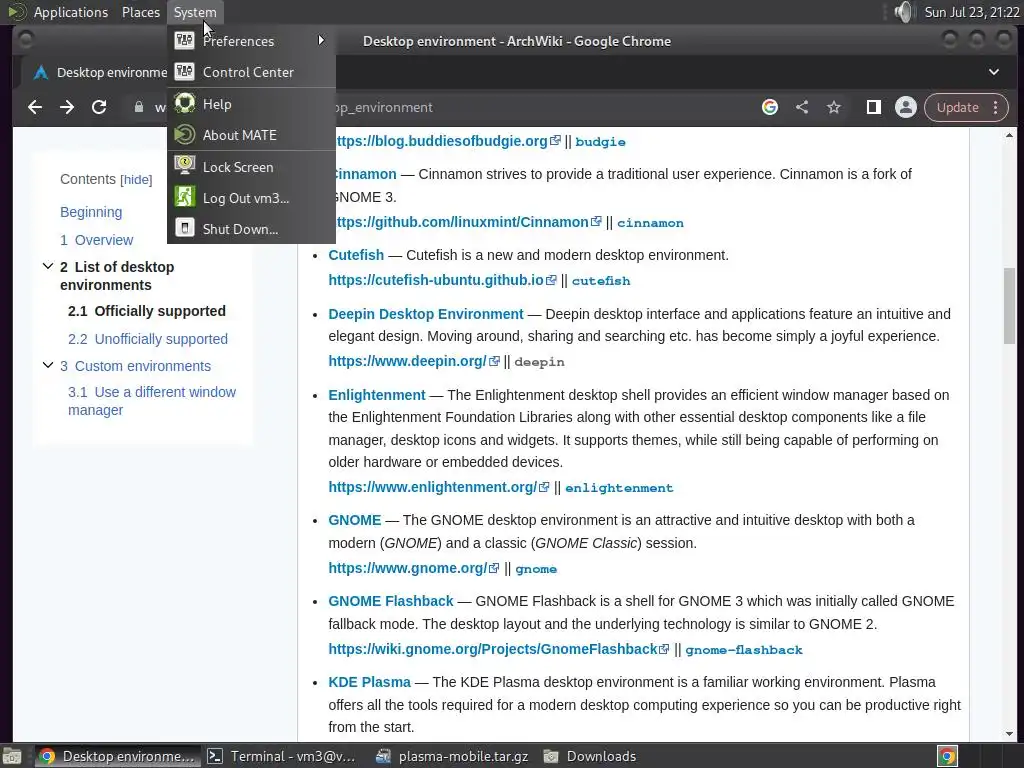Image resolution: width=1024 pixels, height=768 pixels.
Task: Click the Google search icon in address bar
Action: pos(770,107)
